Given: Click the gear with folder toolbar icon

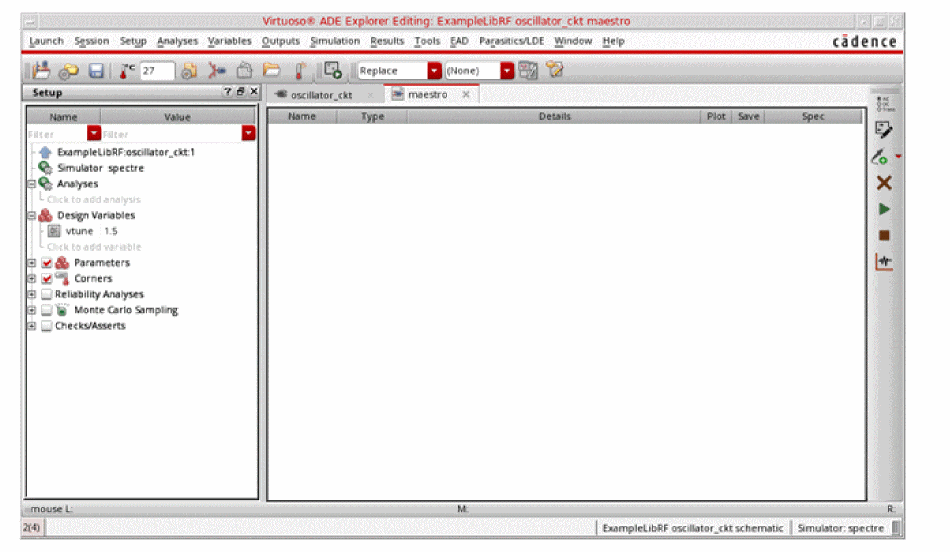Looking at the screenshot, I should [68, 71].
